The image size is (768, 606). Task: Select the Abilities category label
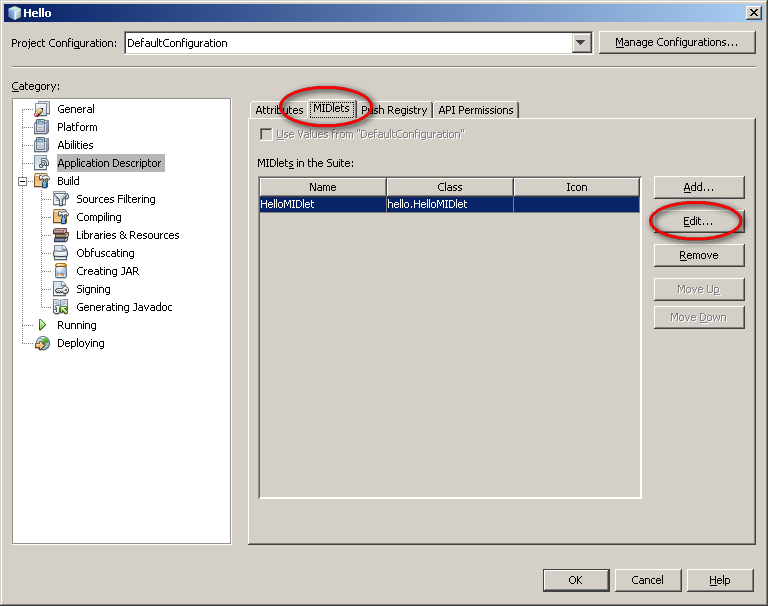coord(75,145)
